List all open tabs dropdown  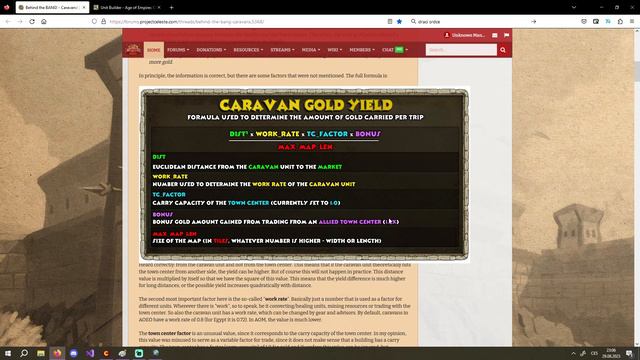coord(574,7)
